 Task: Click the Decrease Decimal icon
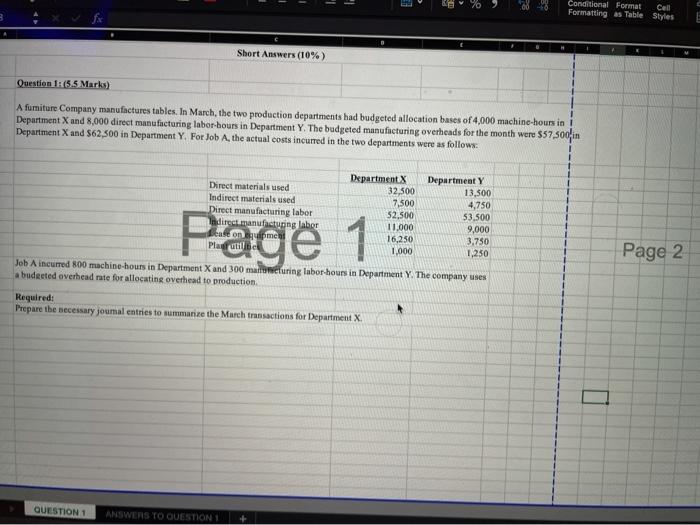tap(543, 5)
